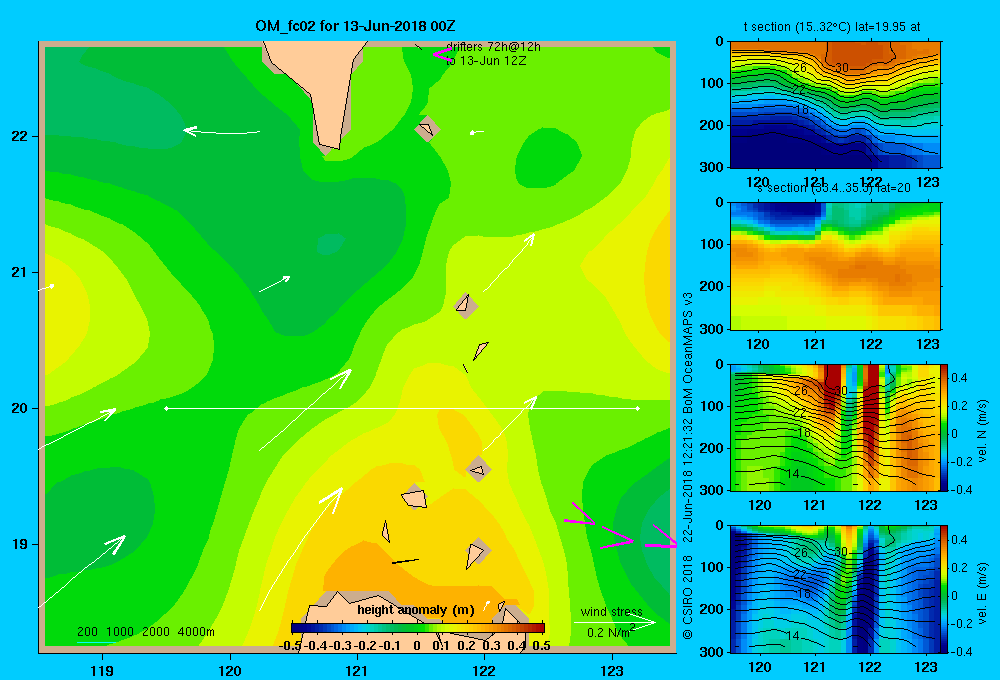The image size is (1000, 680).
Task: Click the "wind stress" legend label
Action: (x=611, y=611)
